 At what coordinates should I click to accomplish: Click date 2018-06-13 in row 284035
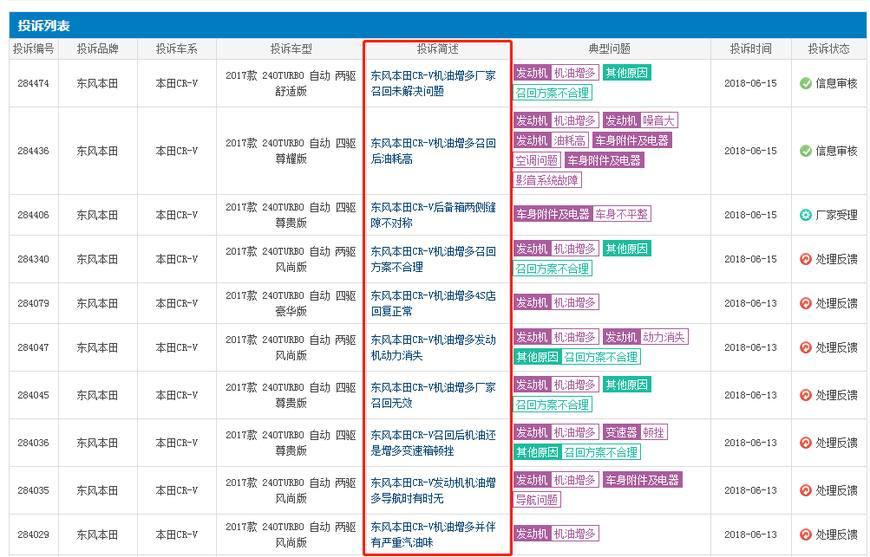751,490
